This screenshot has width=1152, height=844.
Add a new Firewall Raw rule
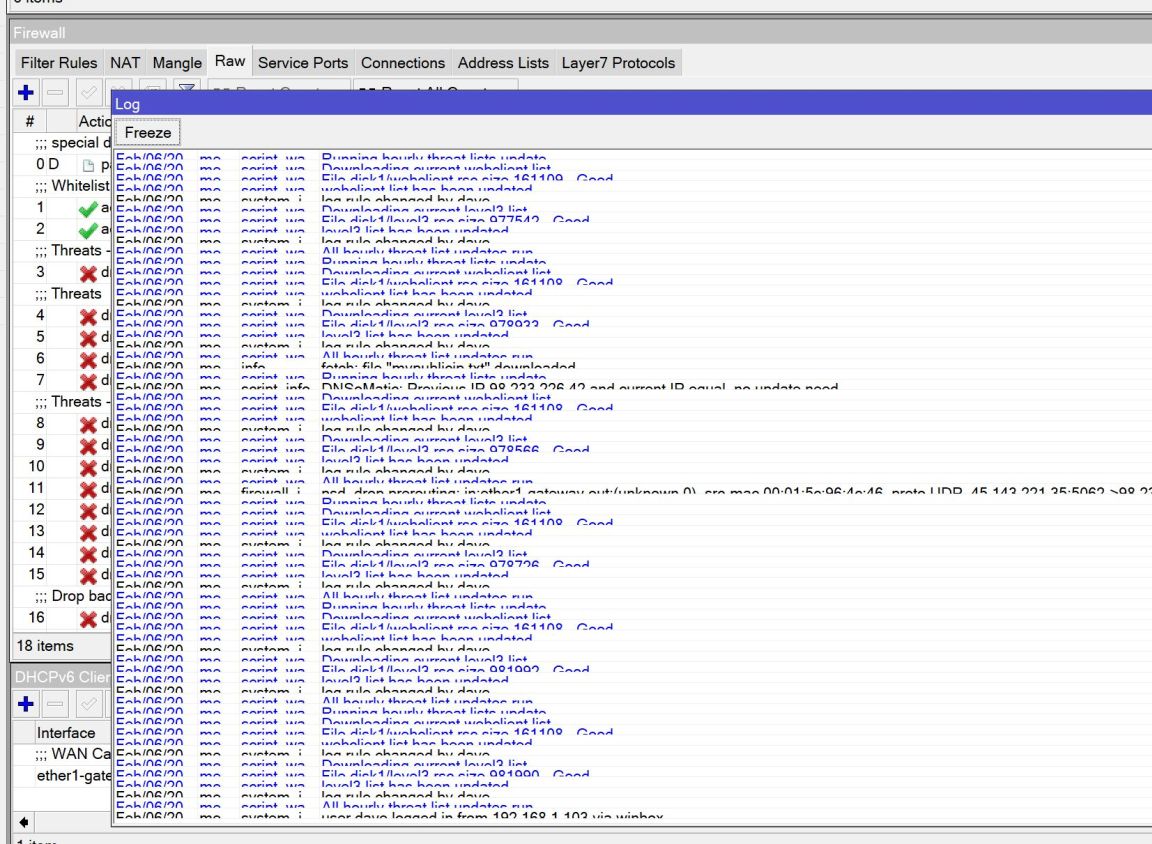coord(26,93)
